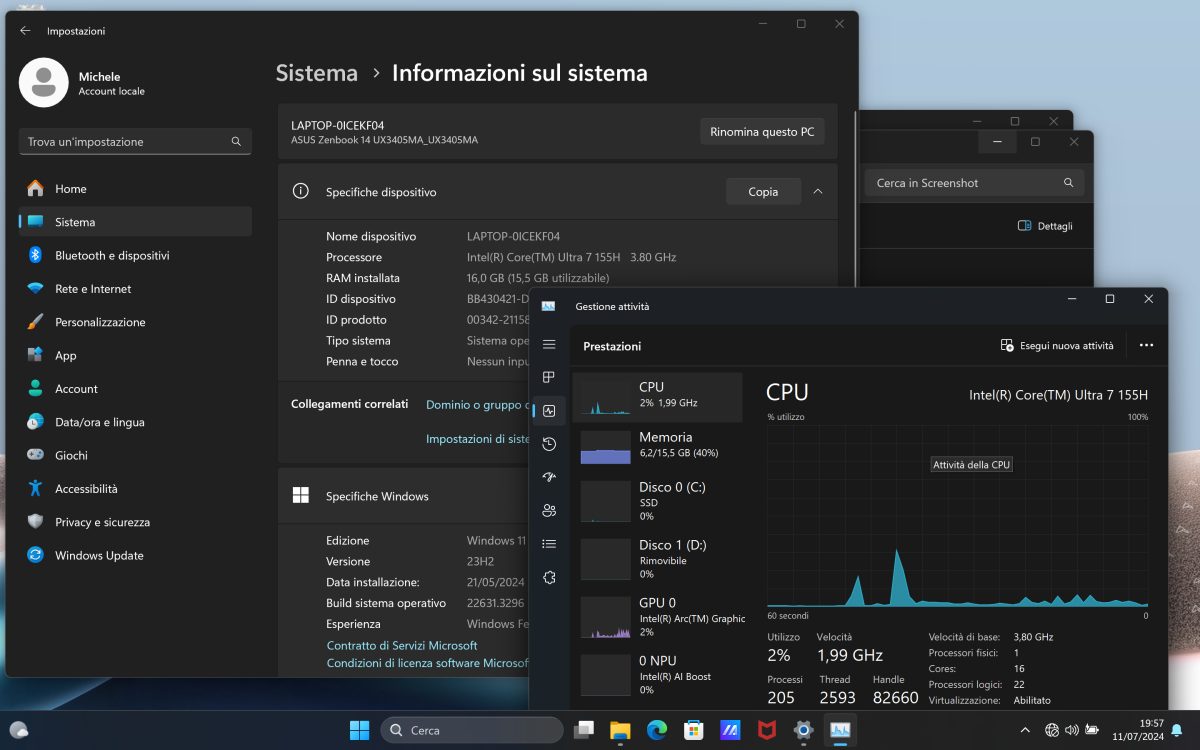Open the Details list icon in Task Manager

pos(549,544)
